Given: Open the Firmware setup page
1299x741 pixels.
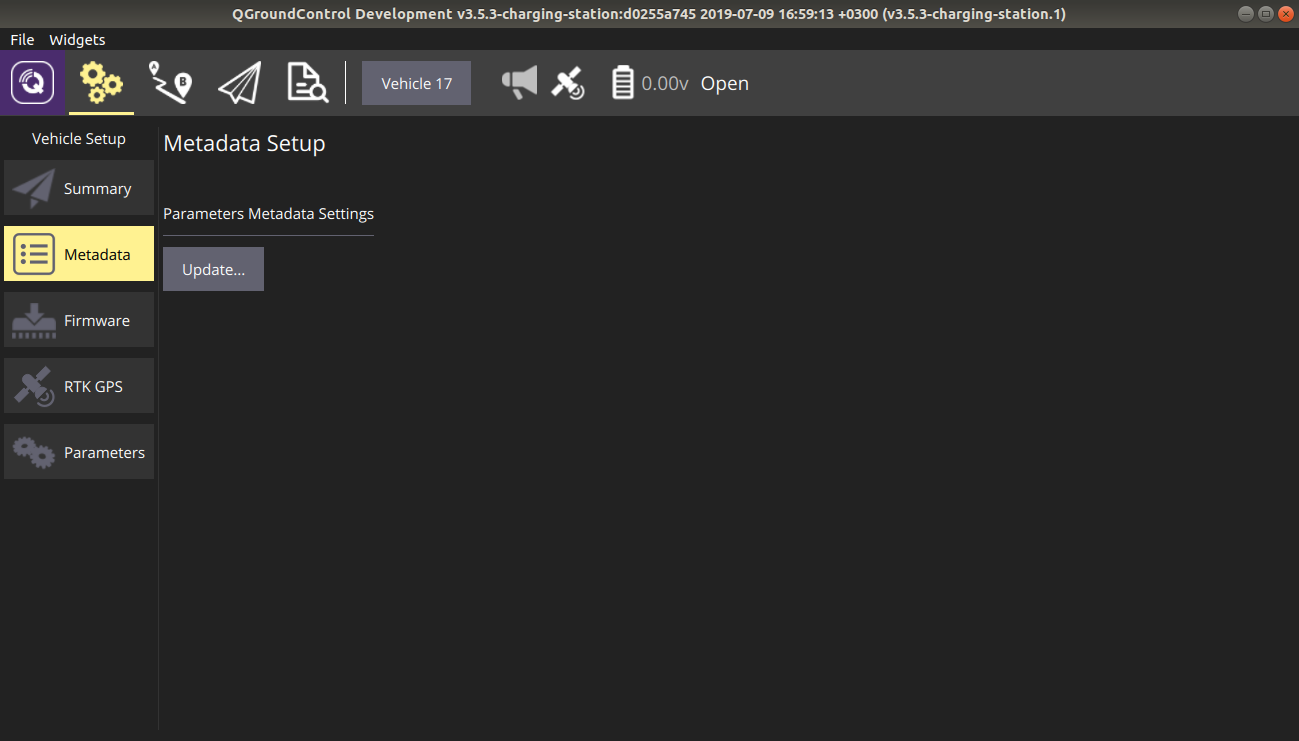Looking at the screenshot, I should tap(79, 320).
